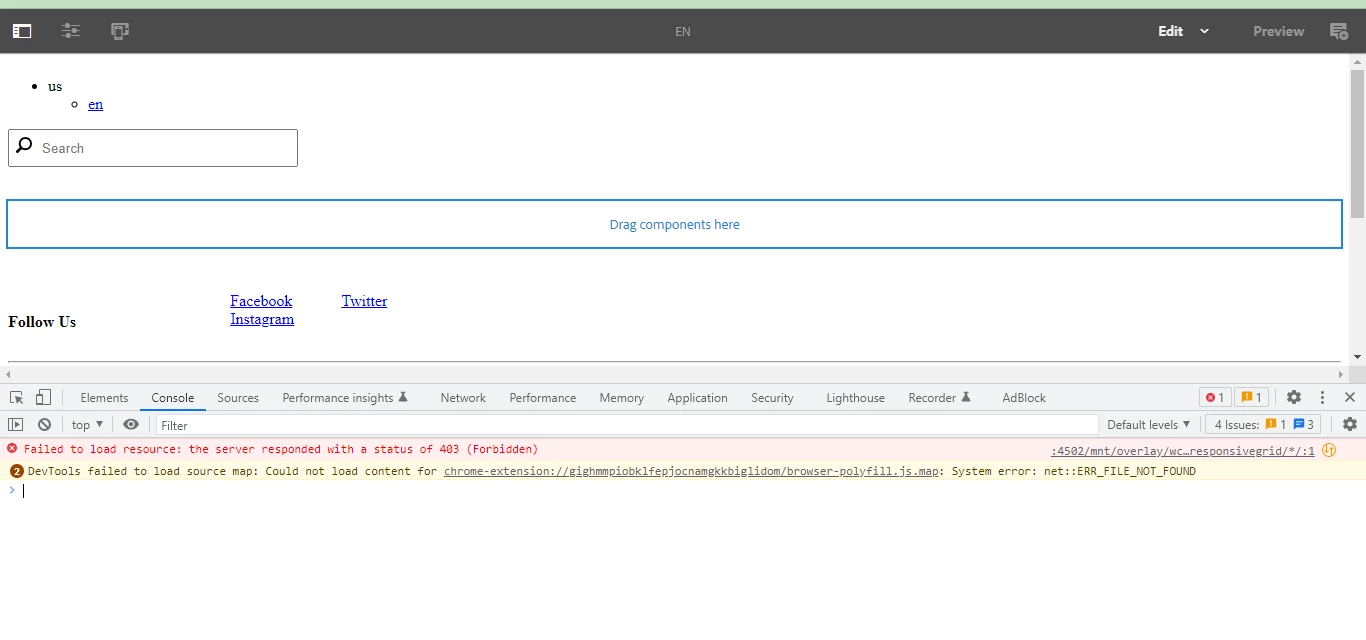
Task: Open the Recorder tab
Action: (x=940, y=397)
